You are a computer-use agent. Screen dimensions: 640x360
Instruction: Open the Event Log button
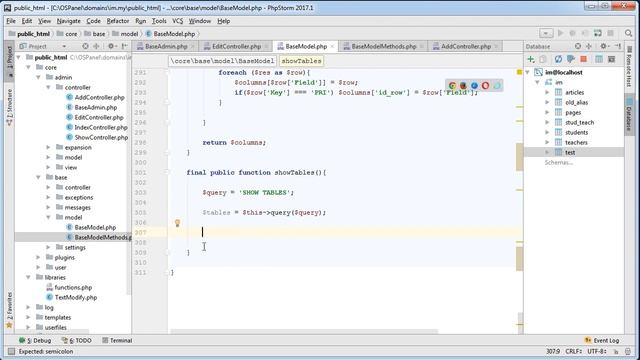pos(602,340)
